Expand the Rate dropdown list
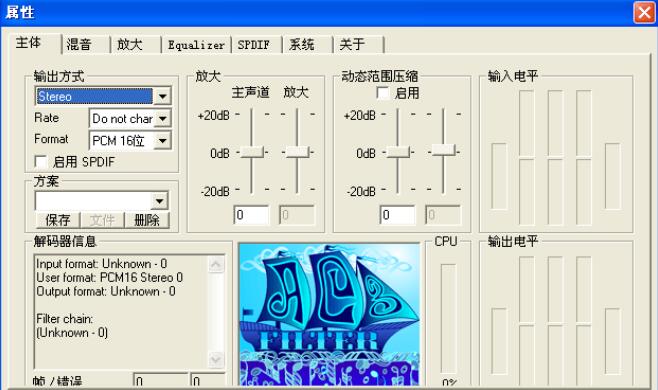 (x=162, y=118)
